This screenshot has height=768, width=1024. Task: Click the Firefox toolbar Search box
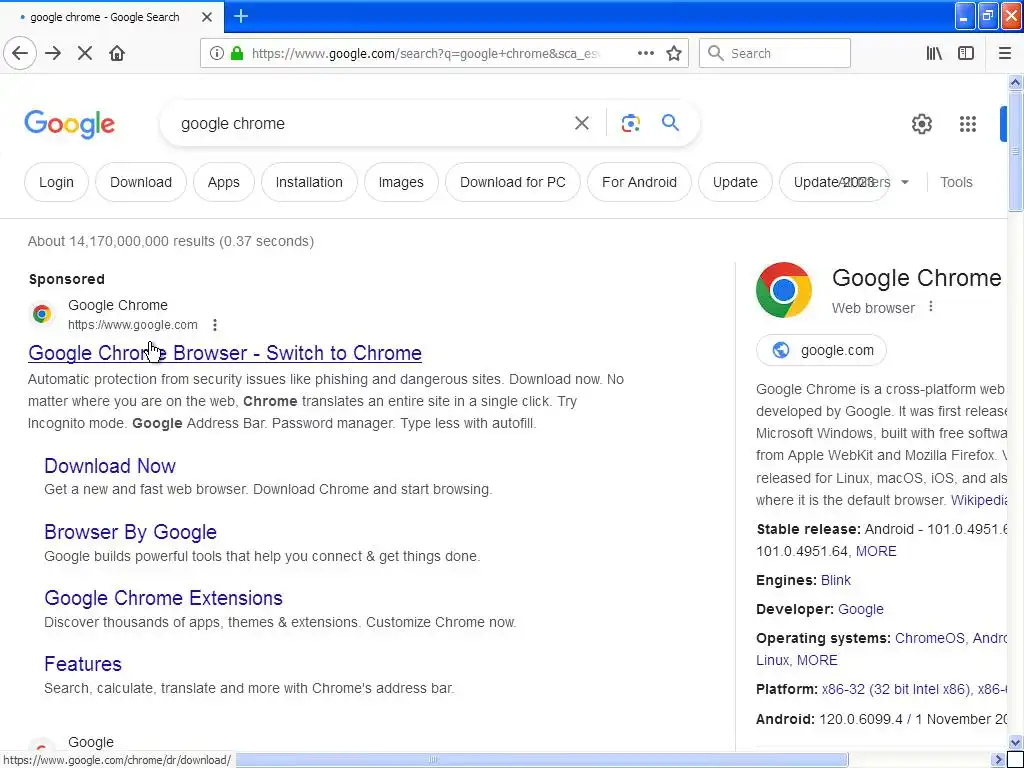click(x=775, y=53)
